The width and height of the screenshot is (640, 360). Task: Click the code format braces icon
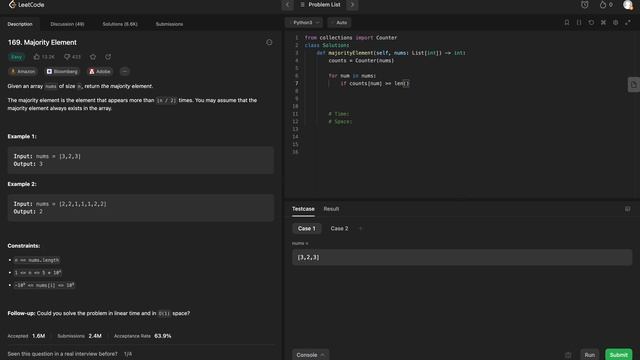(x=579, y=22)
